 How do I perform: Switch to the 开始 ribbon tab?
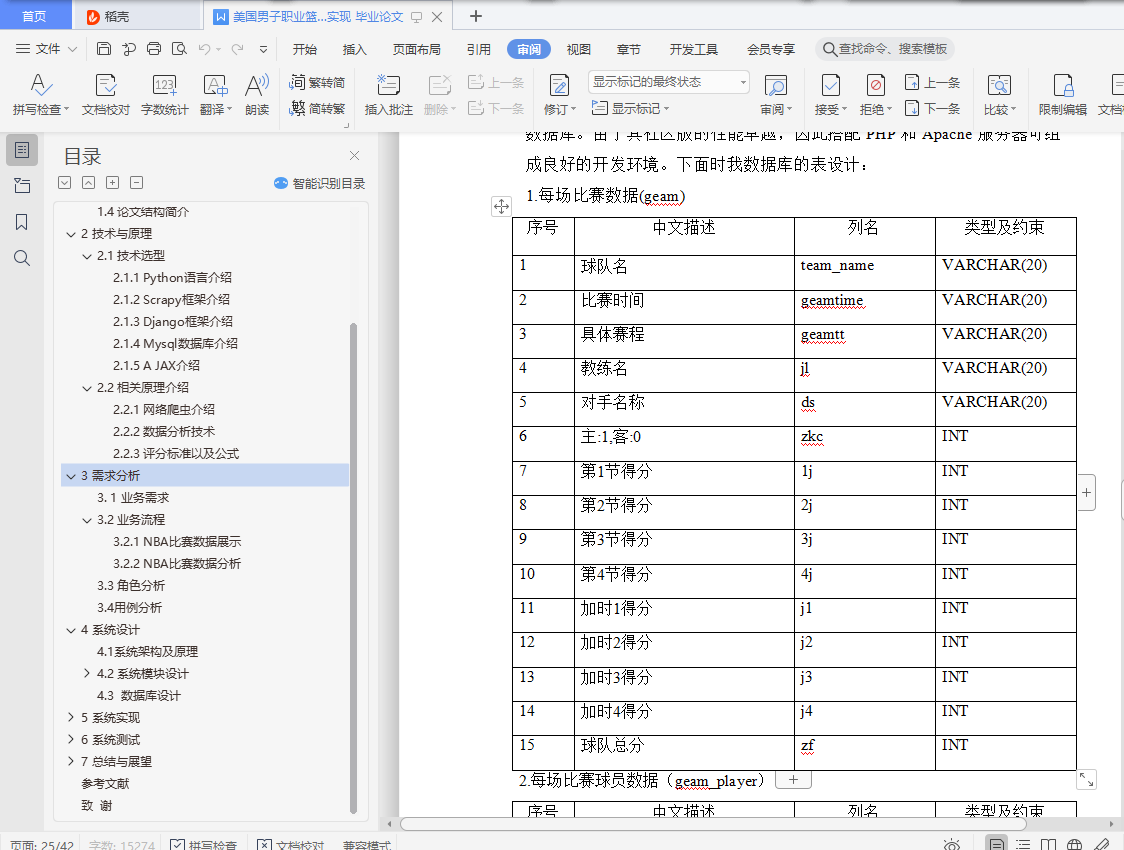(305, 49)
